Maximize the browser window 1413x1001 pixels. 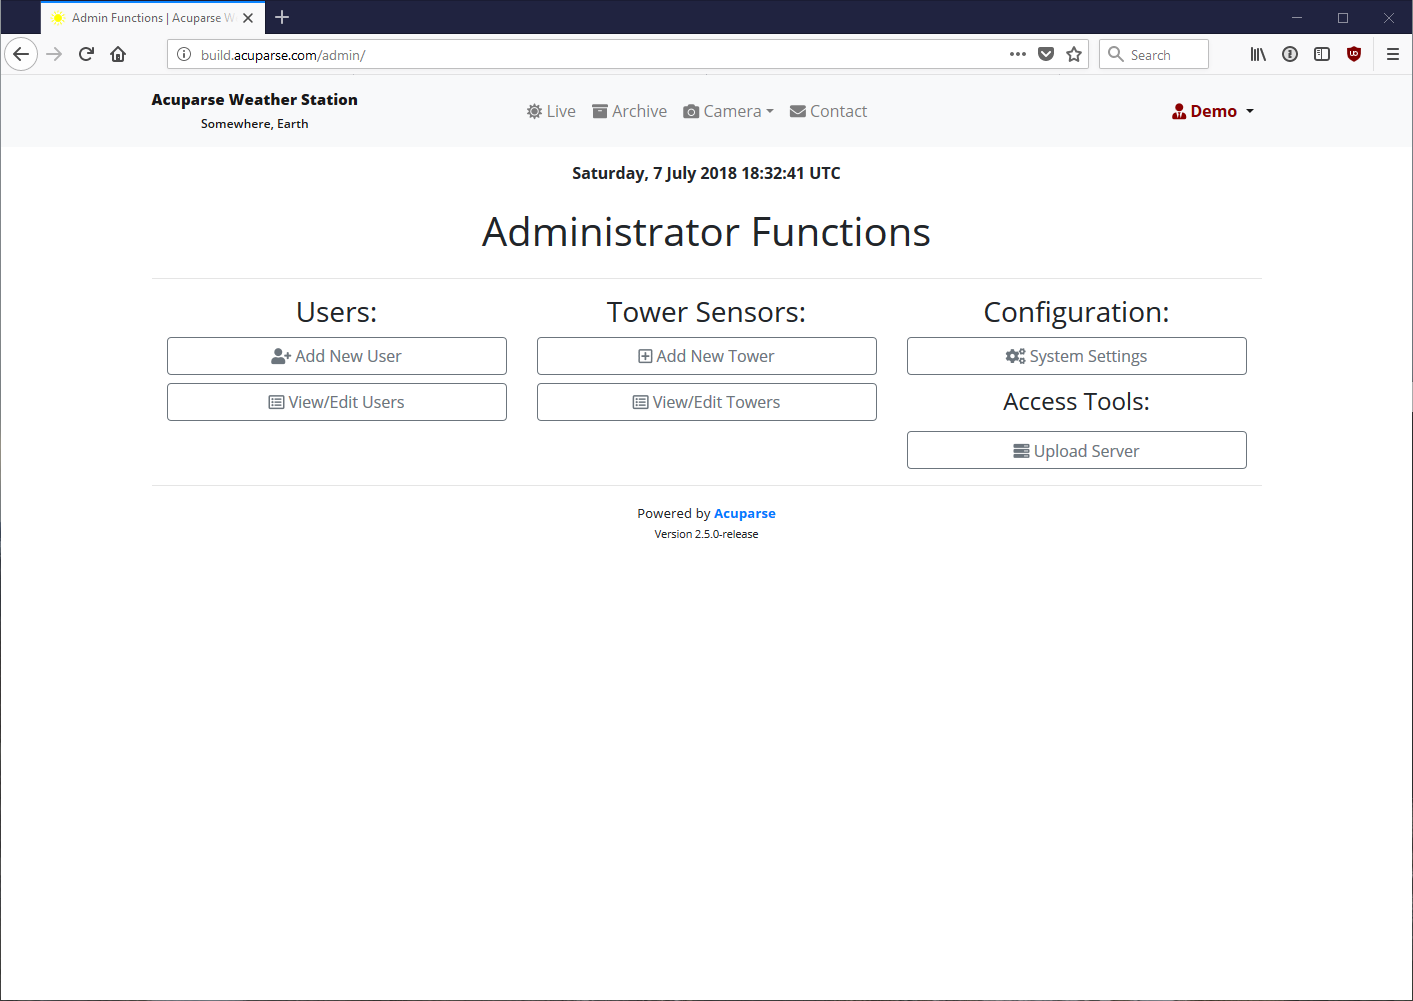click(1343, 17)
